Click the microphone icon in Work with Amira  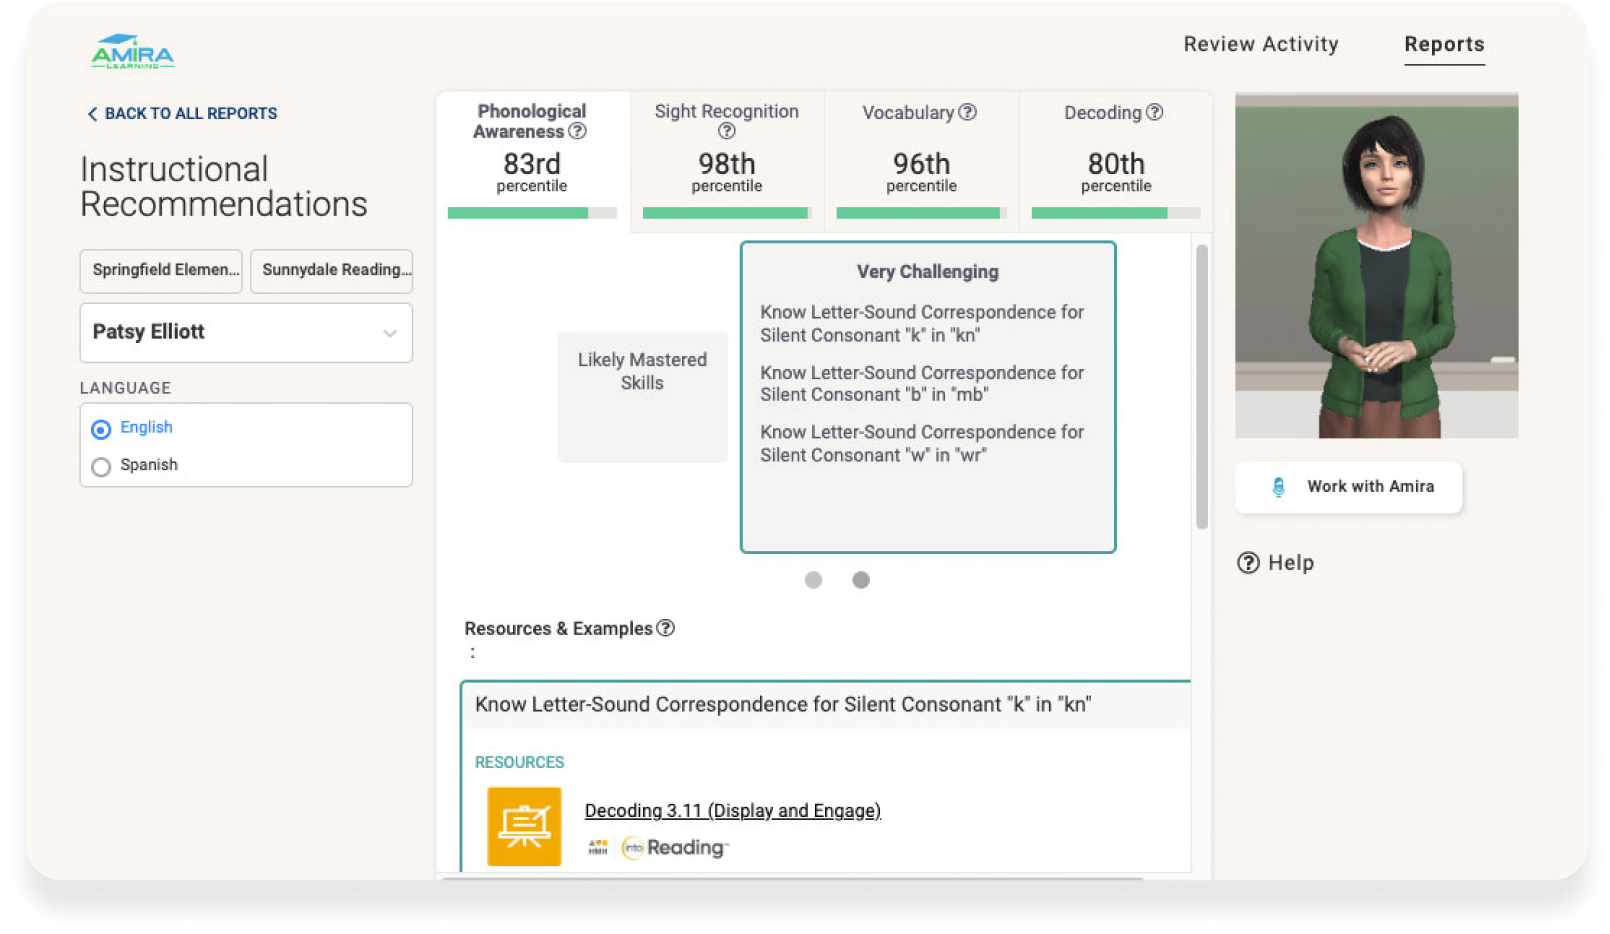(1280, 487)
